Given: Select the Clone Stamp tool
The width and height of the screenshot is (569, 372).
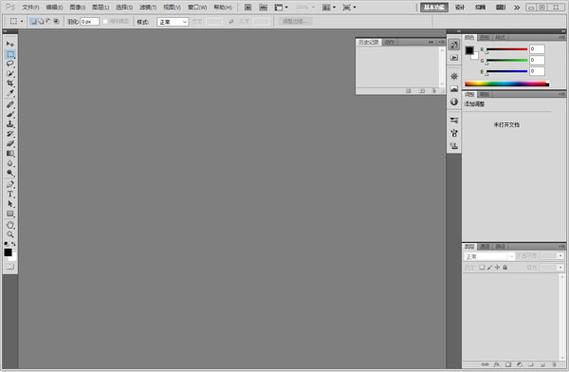Looking at the screenshot, I should (x=10, y=124).
